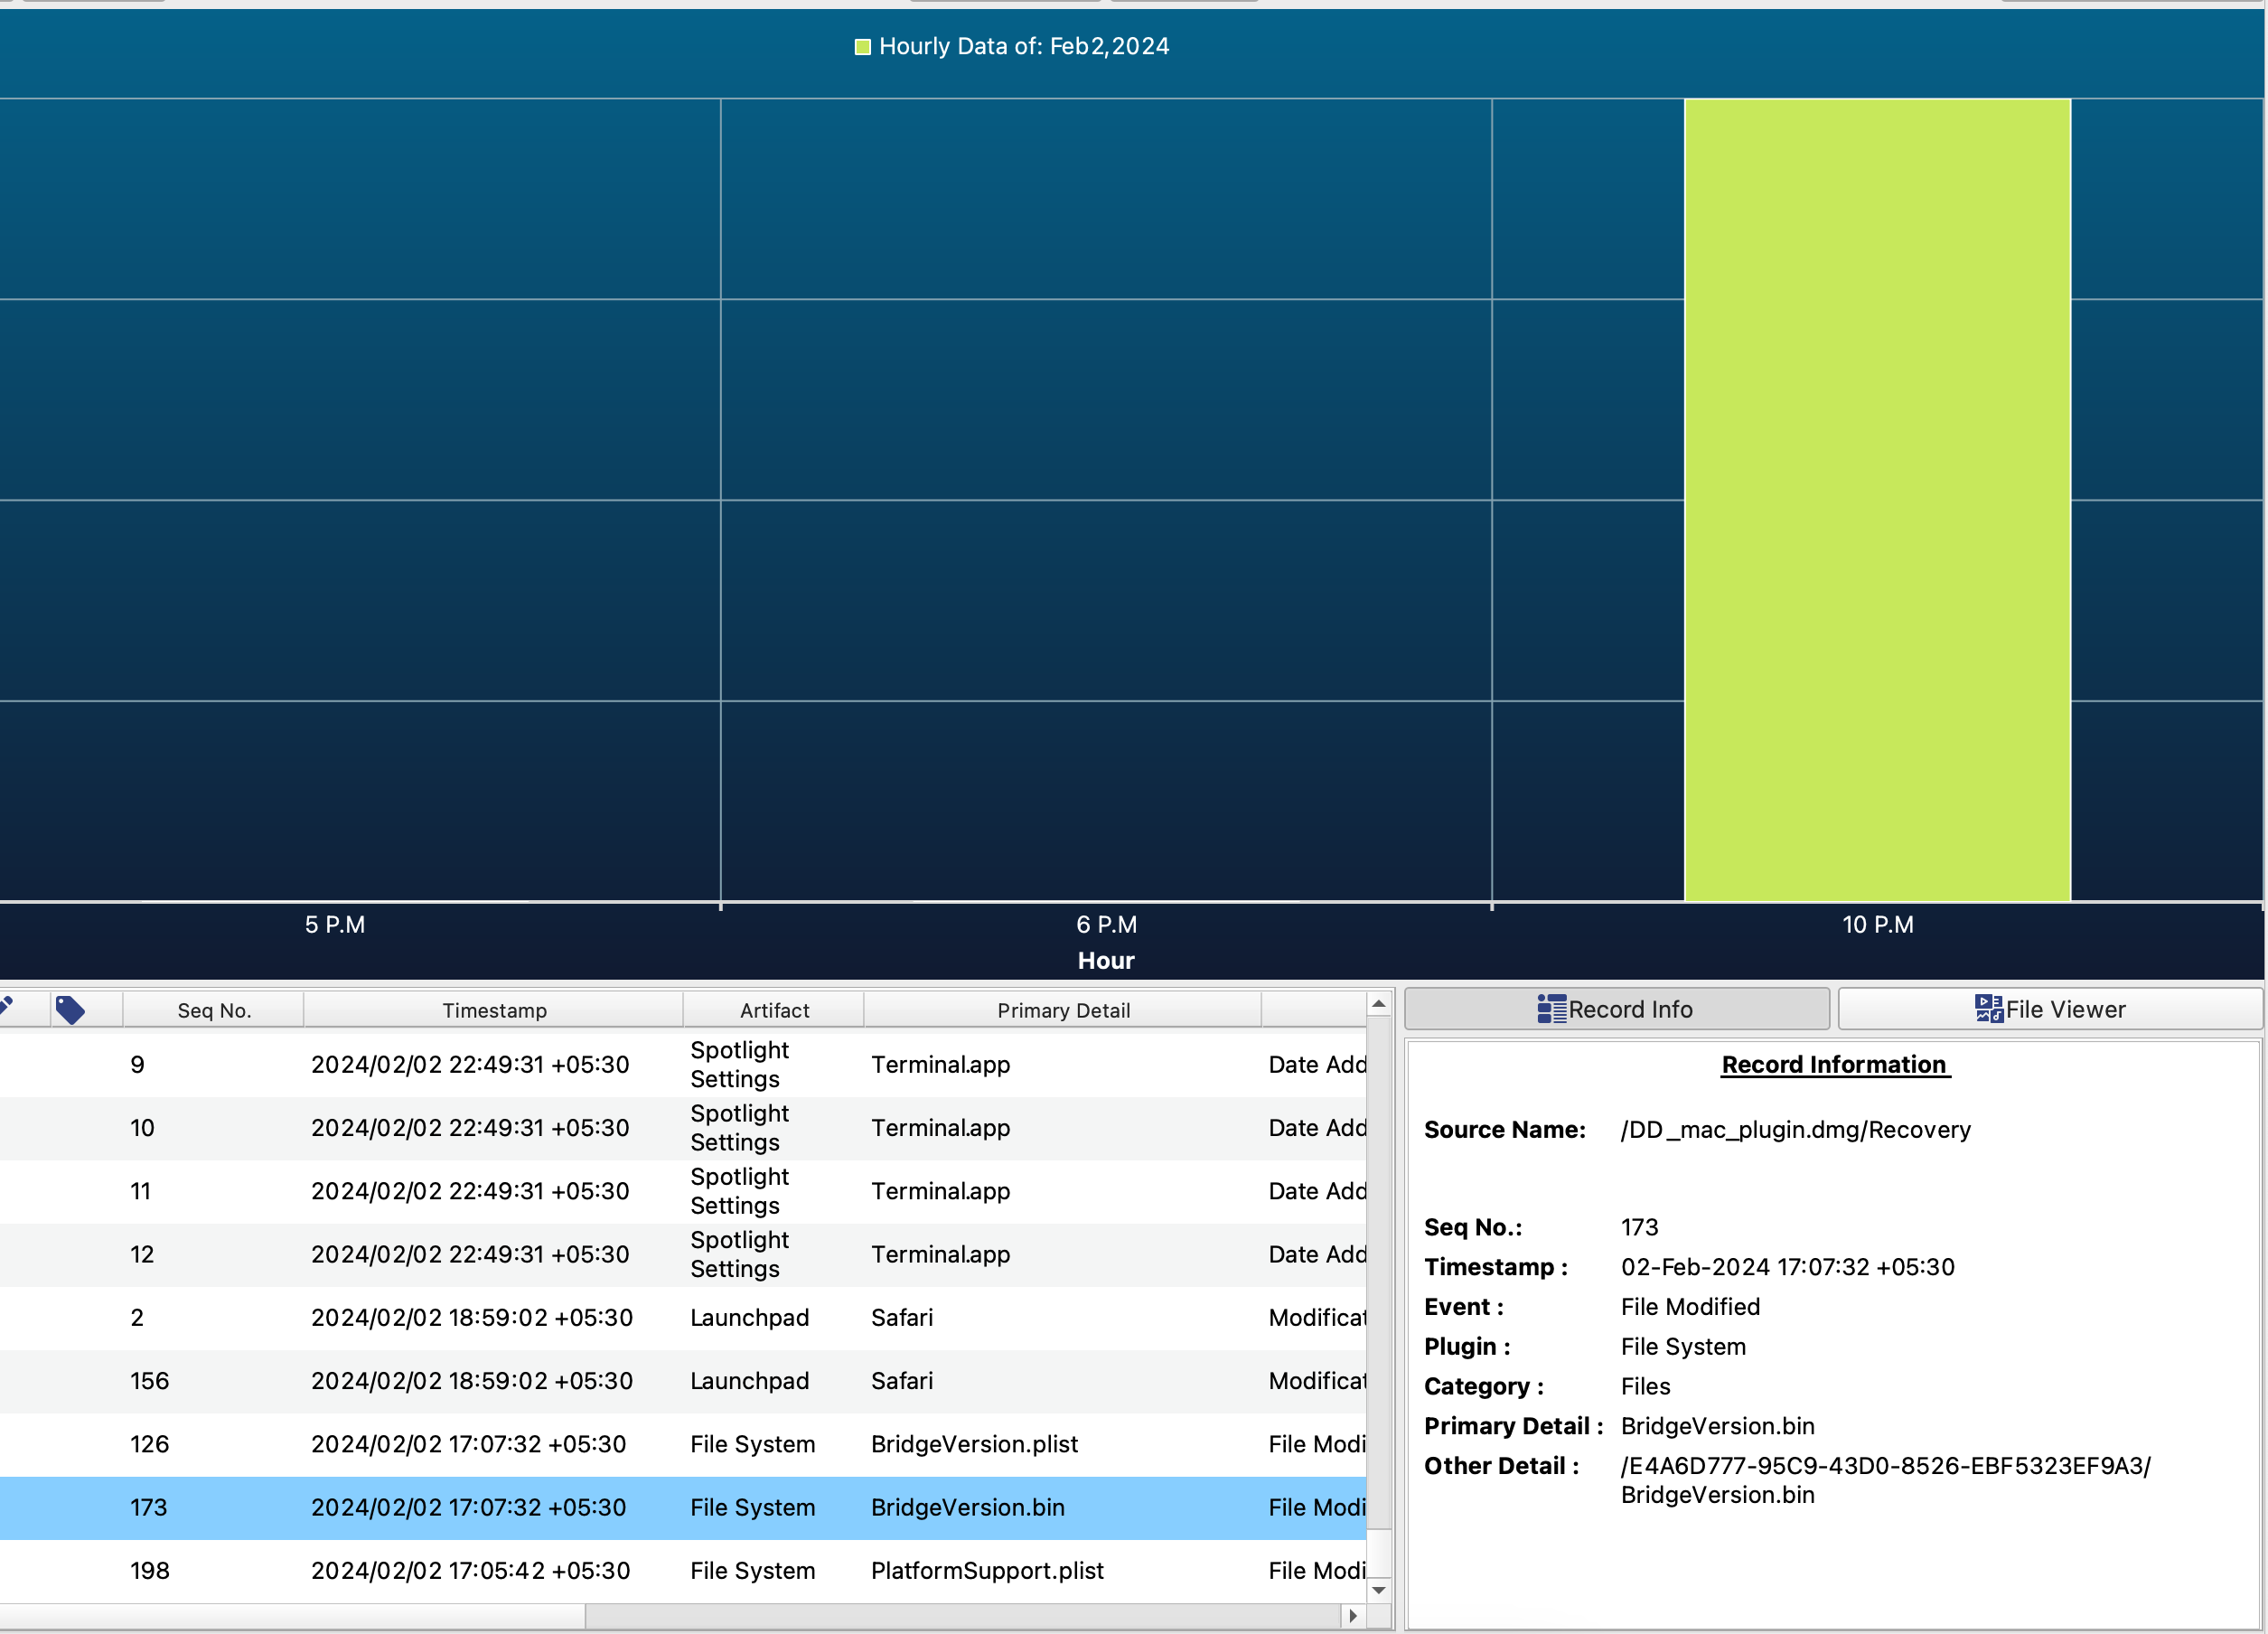Select the PlatformSupport.plist row
The width and height of the screenshot is (2268, 1634).
click(683, 1571)
